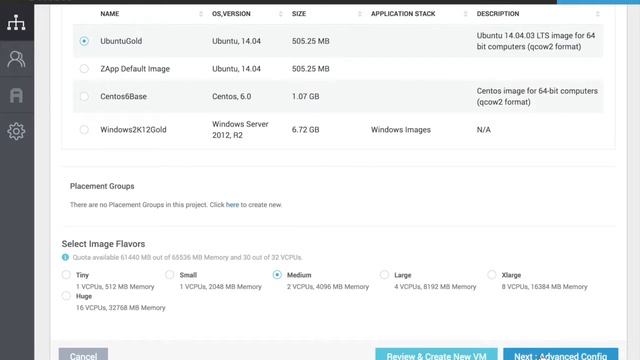This screenshot has height=360, width=640.
Task: Click the 'Windows Images' application stack cell
Action: pyautogui.click(x=401, y=130)
